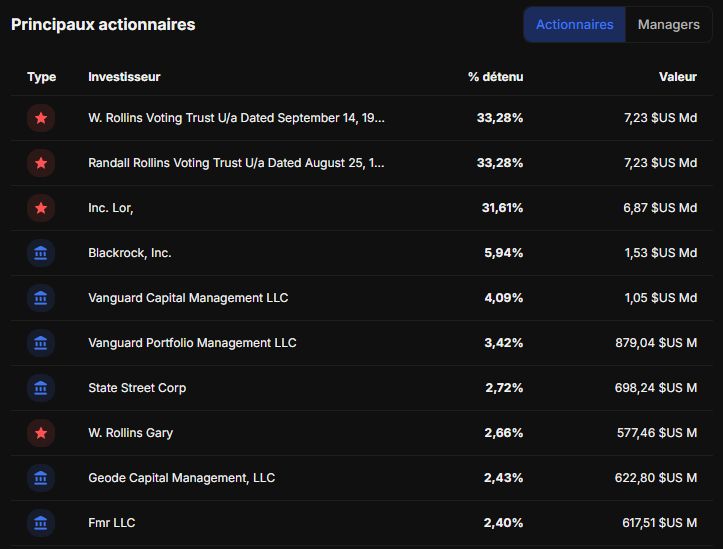
Task: Click the 3,42% held value
Action: 504,343
